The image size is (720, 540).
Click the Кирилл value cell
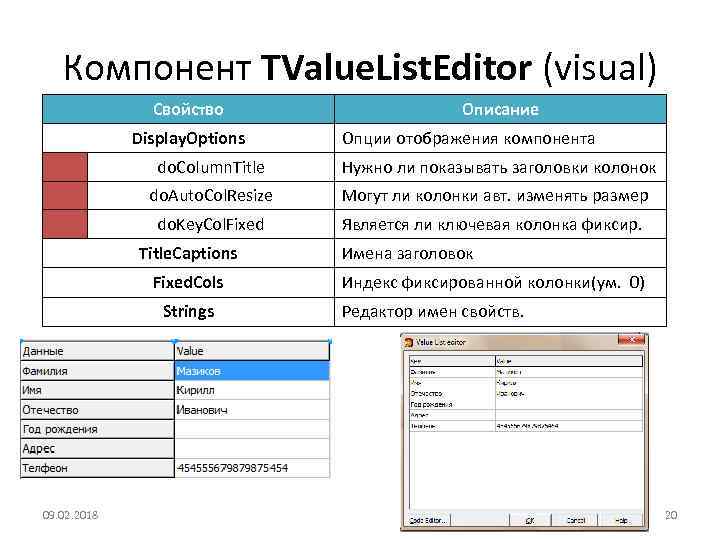click(x=252, y=390)
